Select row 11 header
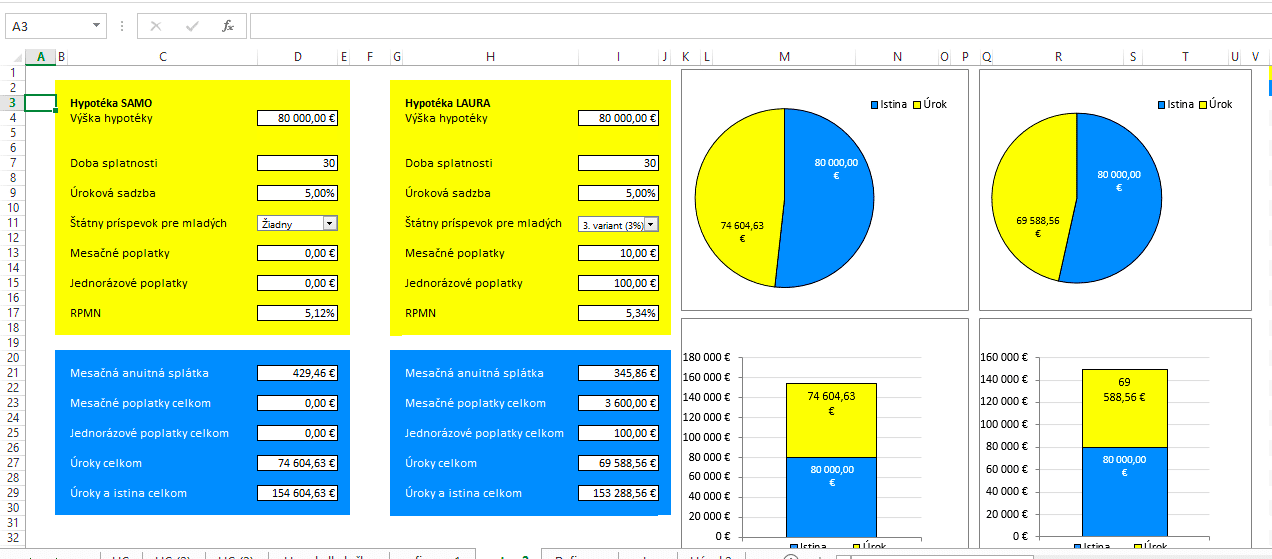The width and height of the screenshot is (1272, 559). (x=12, y=223)
